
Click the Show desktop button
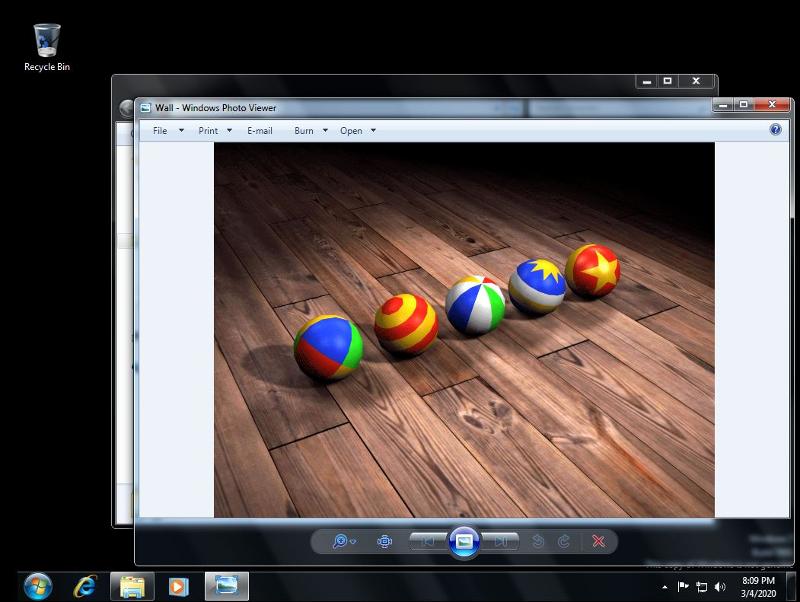[791, 586]
